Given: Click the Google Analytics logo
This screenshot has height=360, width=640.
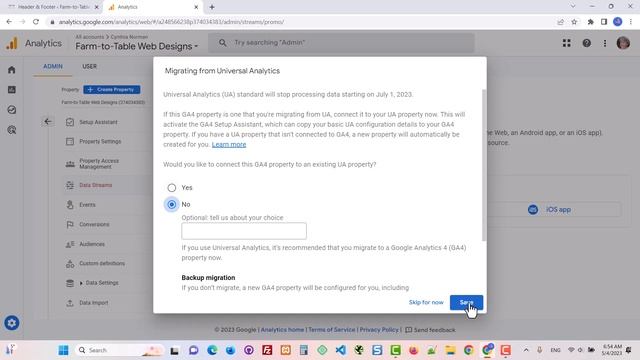Looking at the screenshot, I should coord(12,43).
